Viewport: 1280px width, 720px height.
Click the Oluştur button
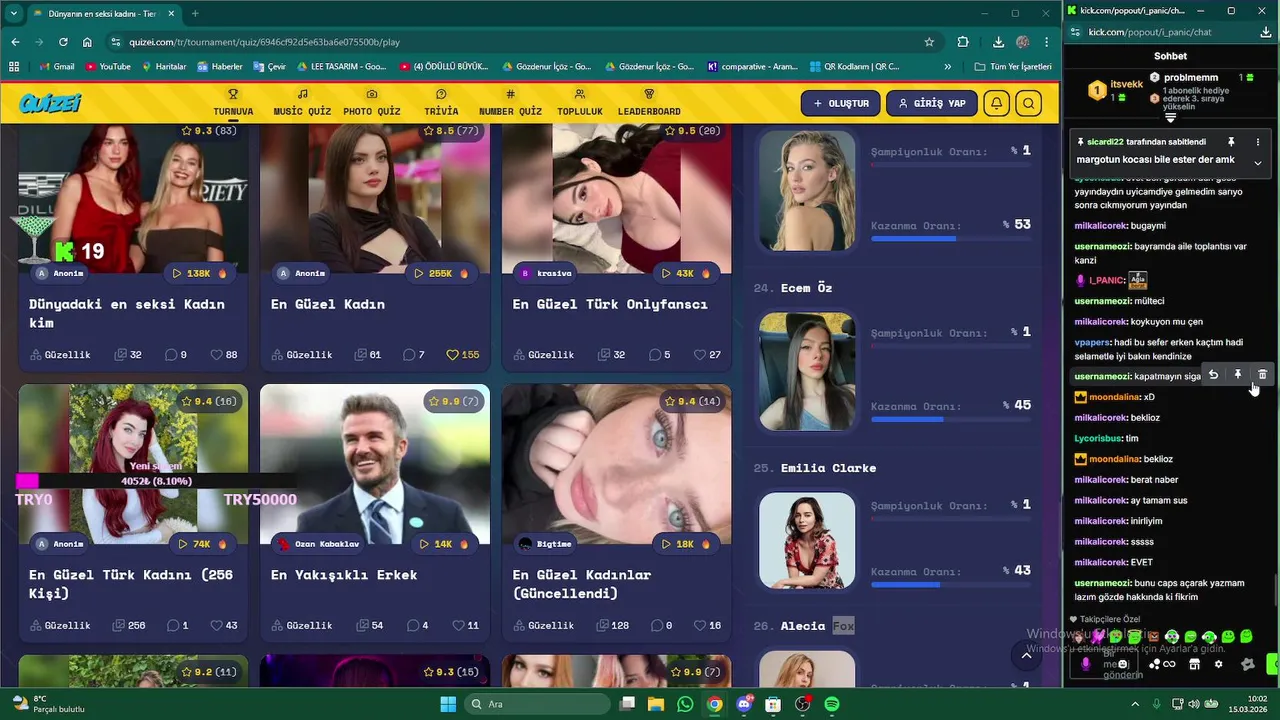840,103
